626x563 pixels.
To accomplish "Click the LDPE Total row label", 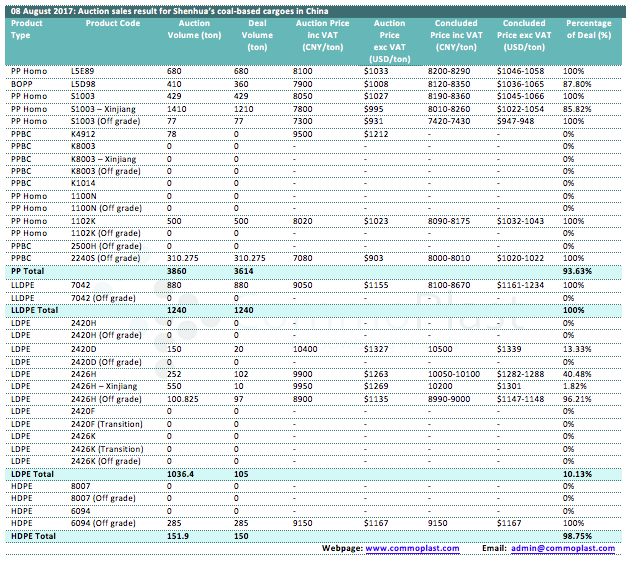I will [x=32, y=472].
